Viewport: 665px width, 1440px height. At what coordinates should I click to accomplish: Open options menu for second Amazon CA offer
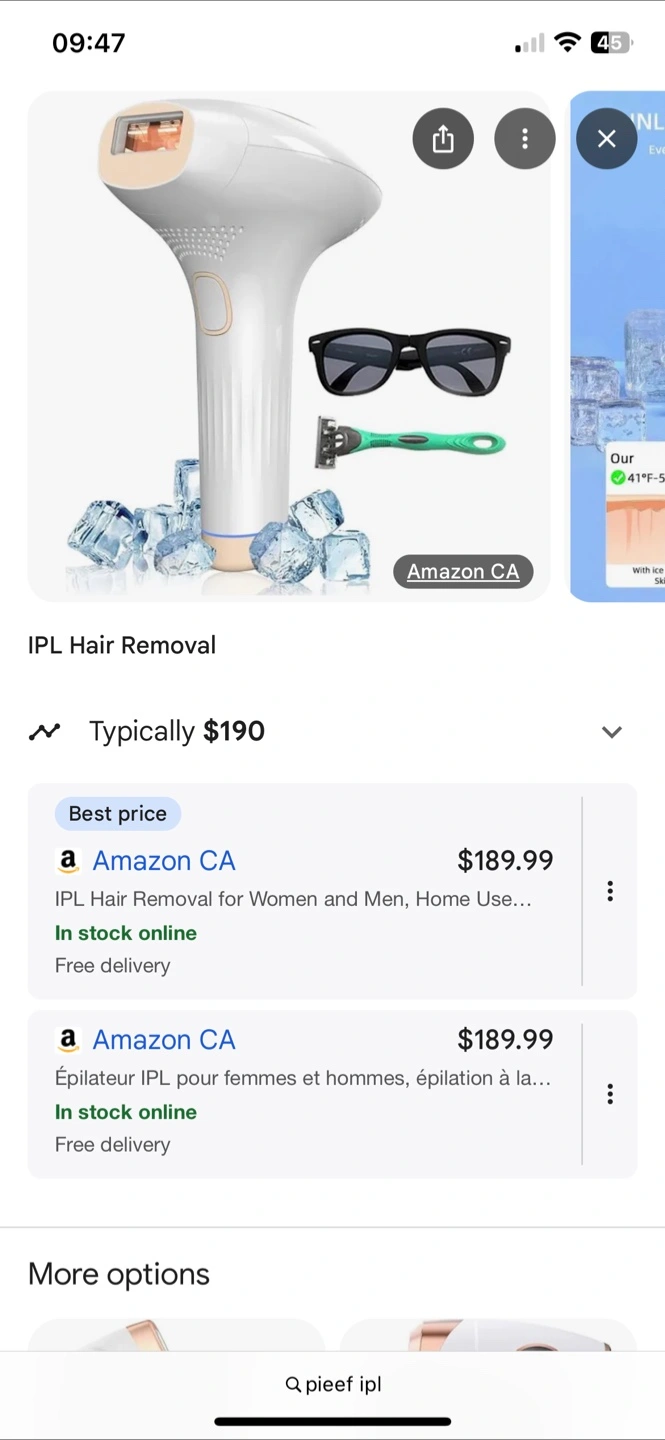(x=610, y=1094)
